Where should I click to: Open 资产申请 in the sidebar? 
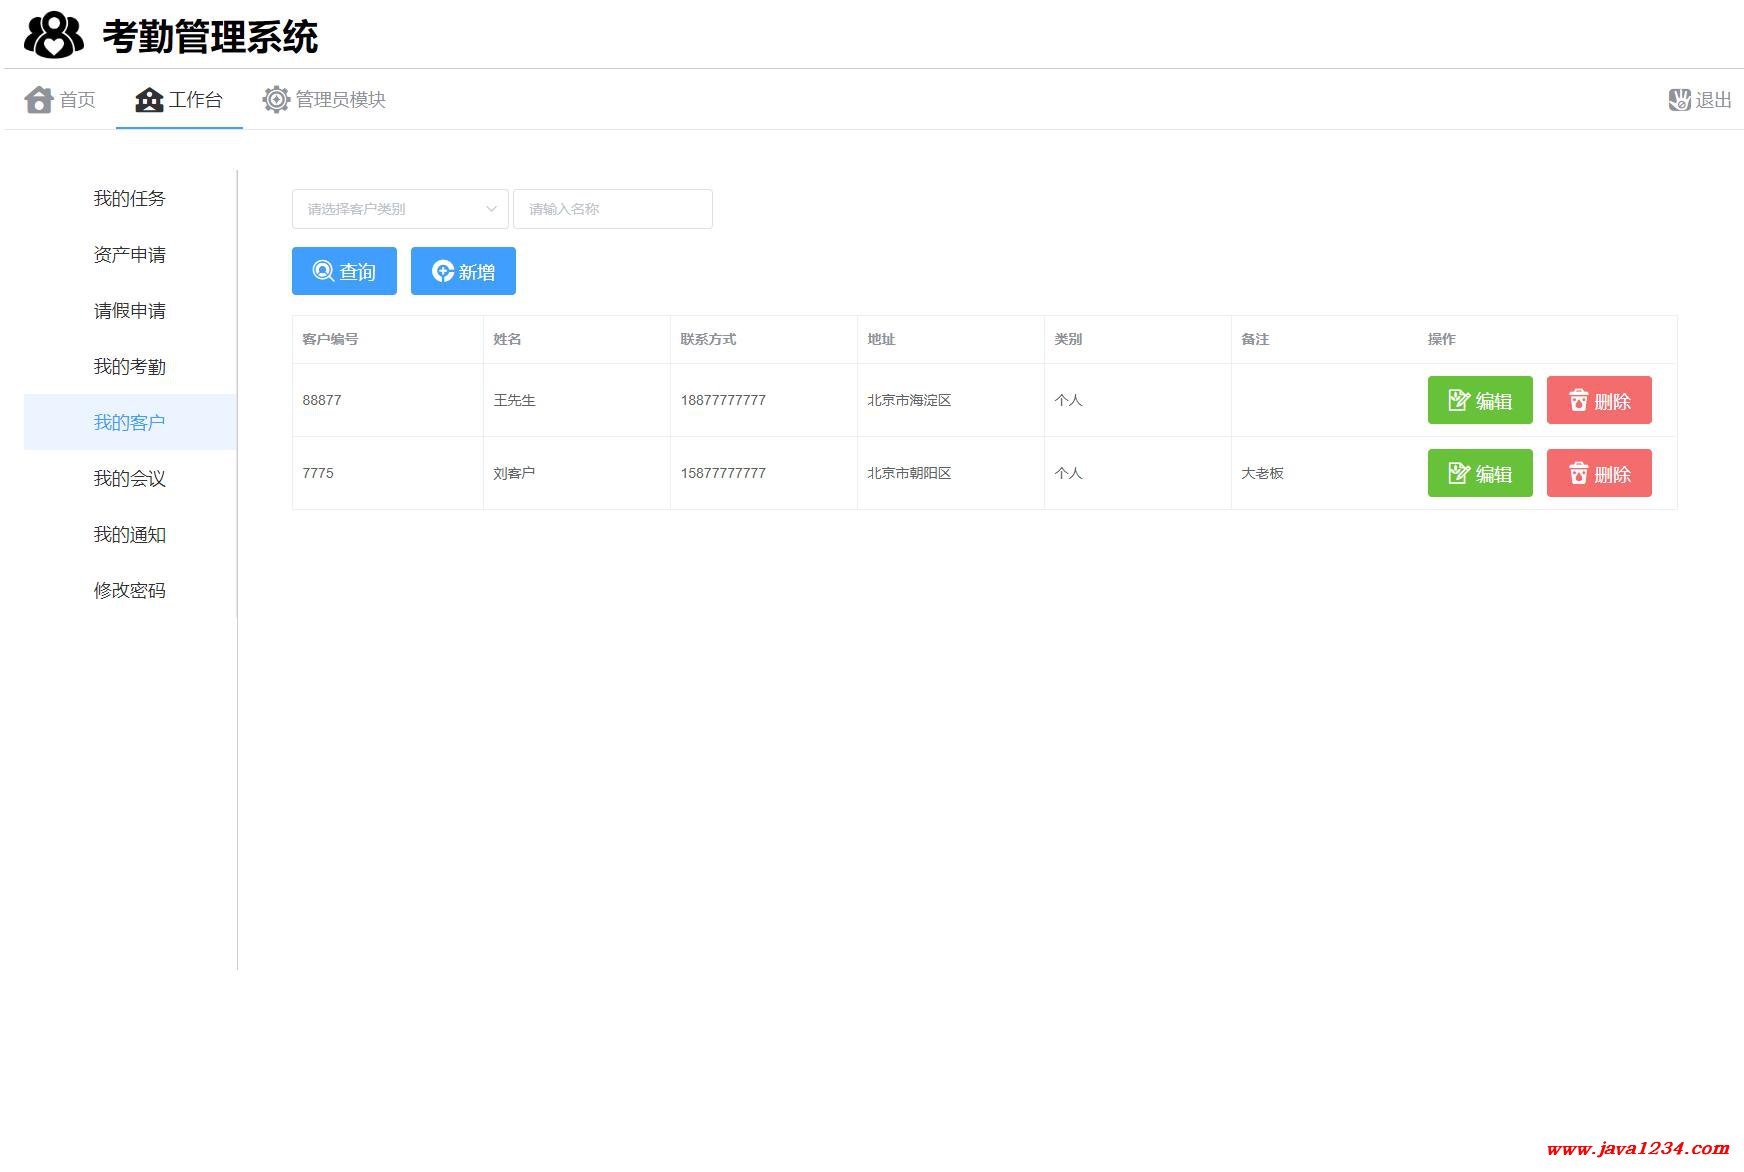coord(130,254)
